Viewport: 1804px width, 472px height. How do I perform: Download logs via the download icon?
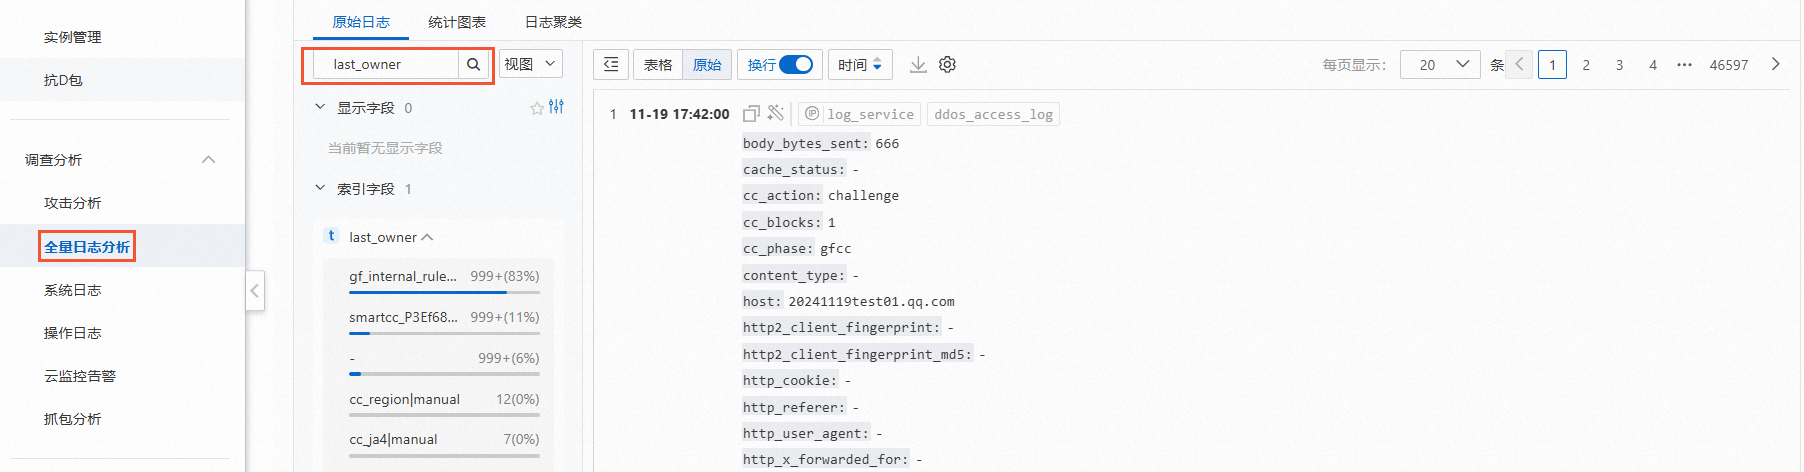pos(918,65)
